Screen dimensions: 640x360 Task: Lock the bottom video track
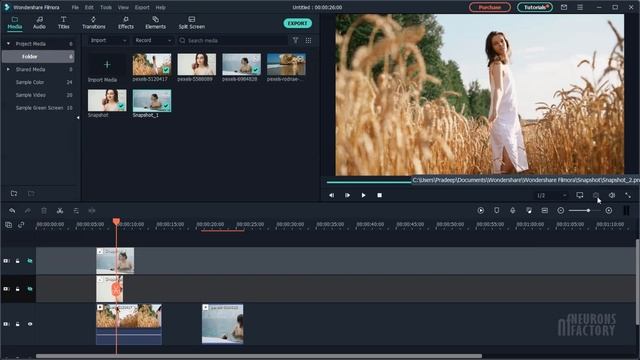click(18, 324)
